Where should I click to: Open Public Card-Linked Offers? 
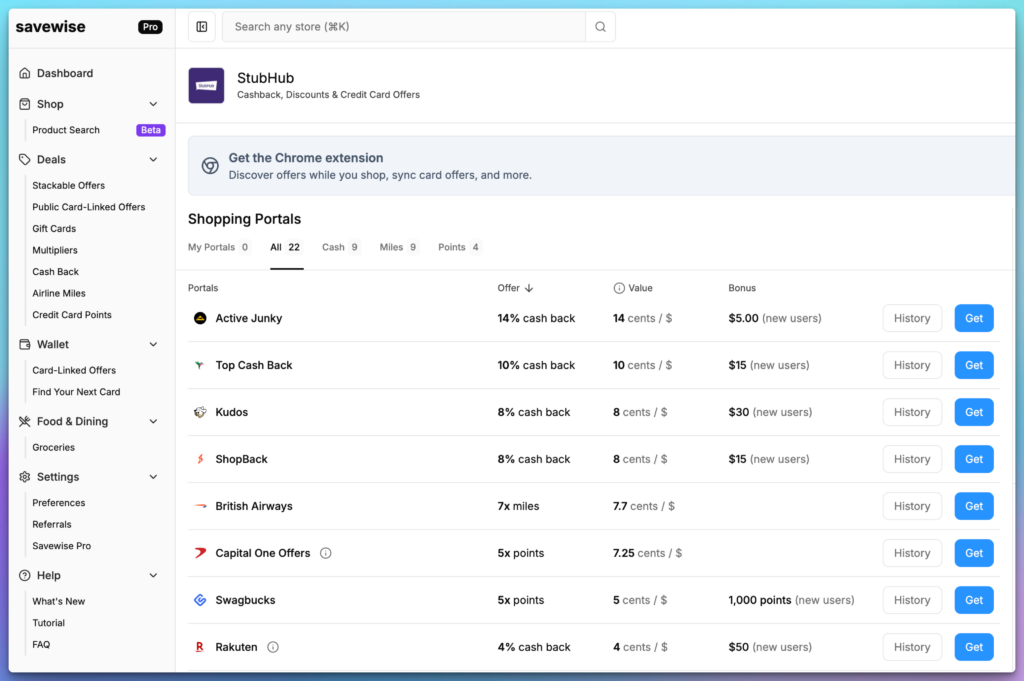coord(89,207)
